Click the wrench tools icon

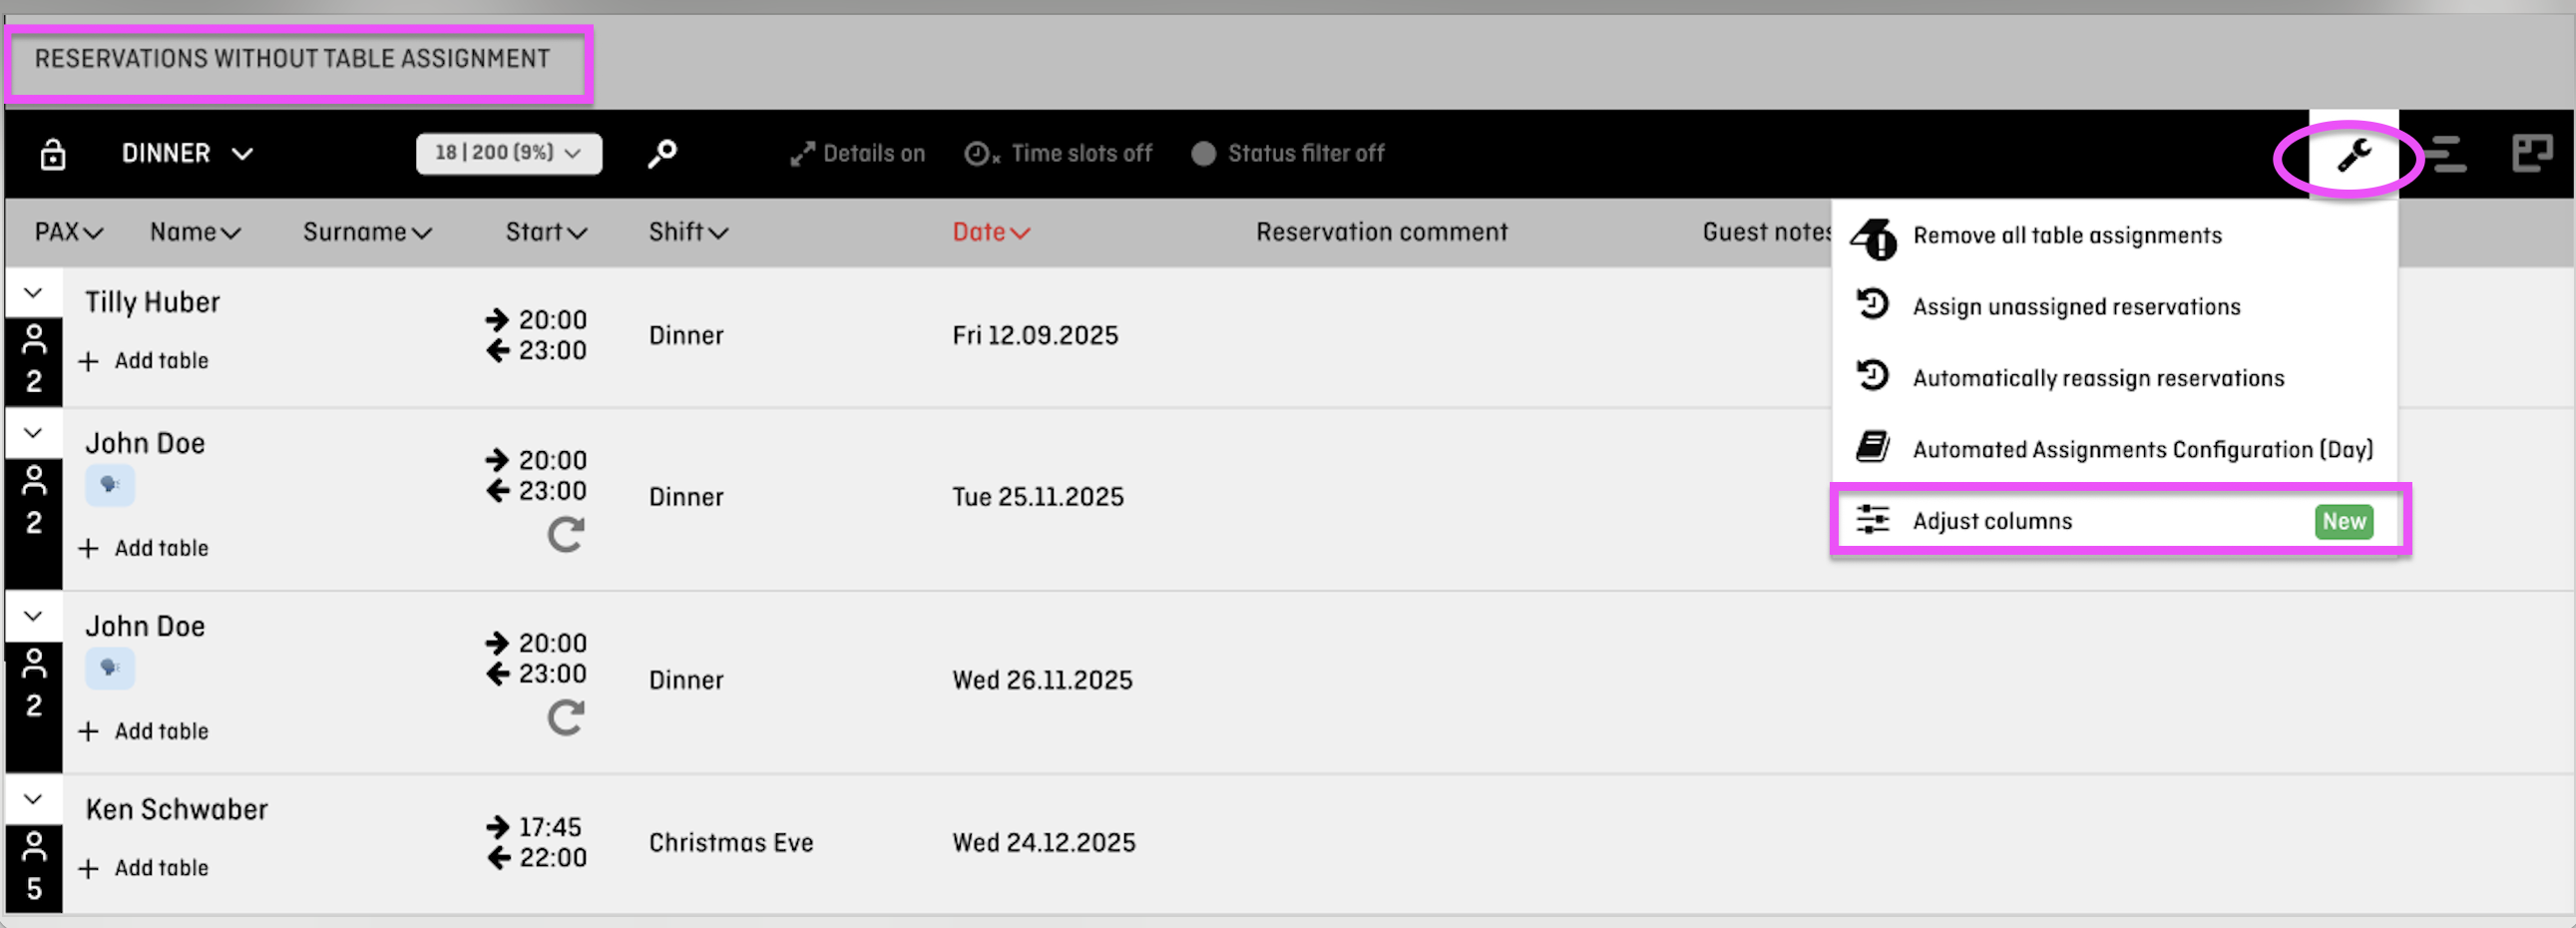[x=2353, y=155]
